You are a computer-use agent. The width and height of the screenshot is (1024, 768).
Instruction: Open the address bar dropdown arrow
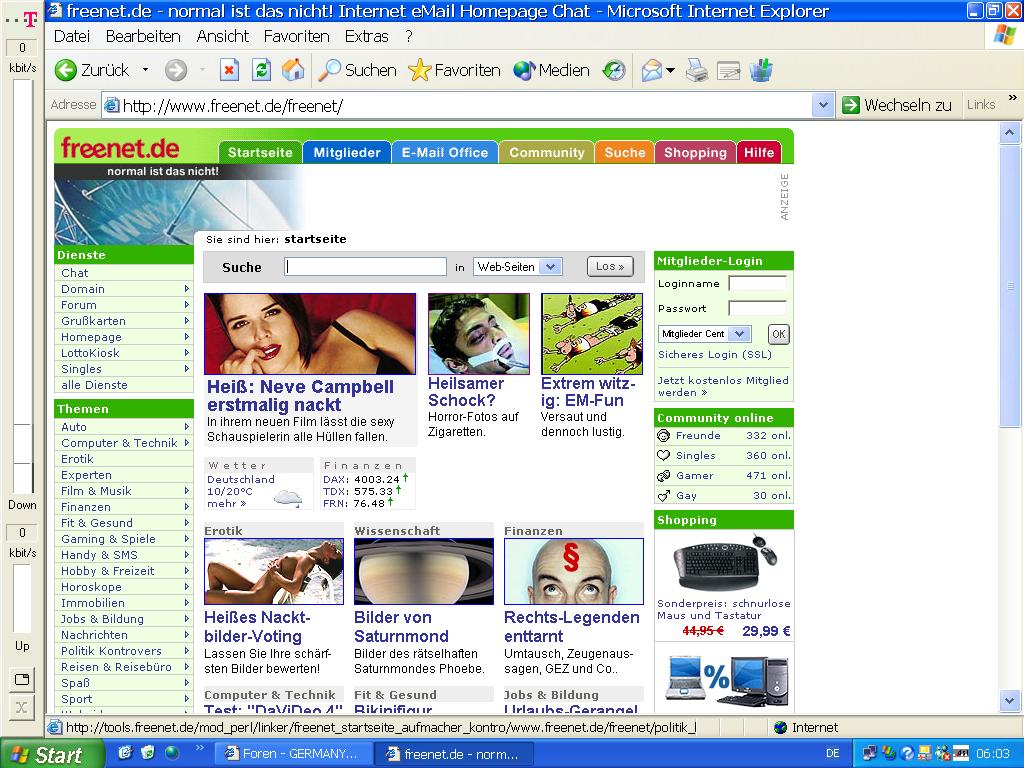click(x=823, y=105)
